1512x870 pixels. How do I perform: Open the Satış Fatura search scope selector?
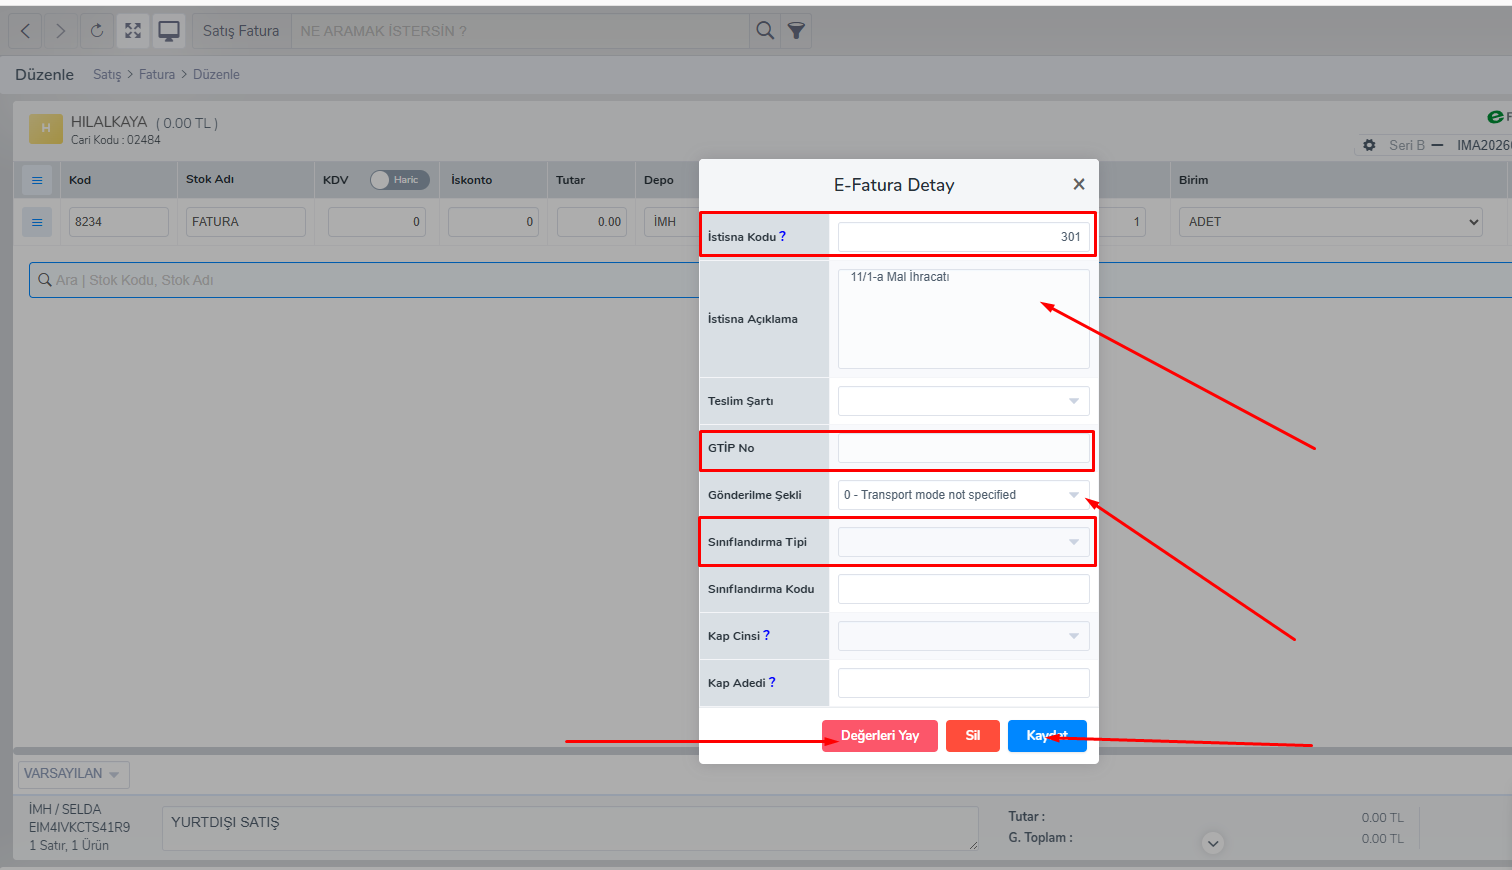(241, 31)
